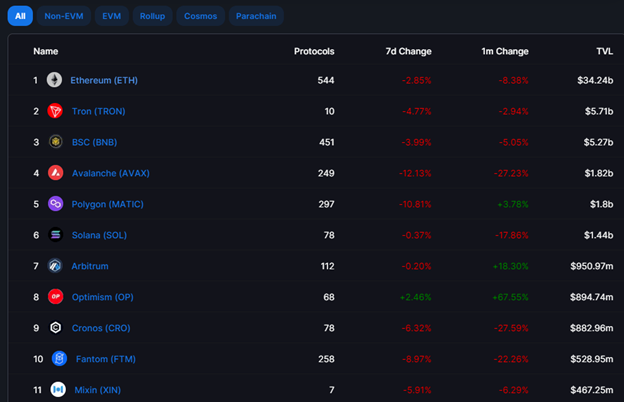Click Ethereum's protocol count 544
This screenshot has height=402, width=624.
[x=326, y=80]
